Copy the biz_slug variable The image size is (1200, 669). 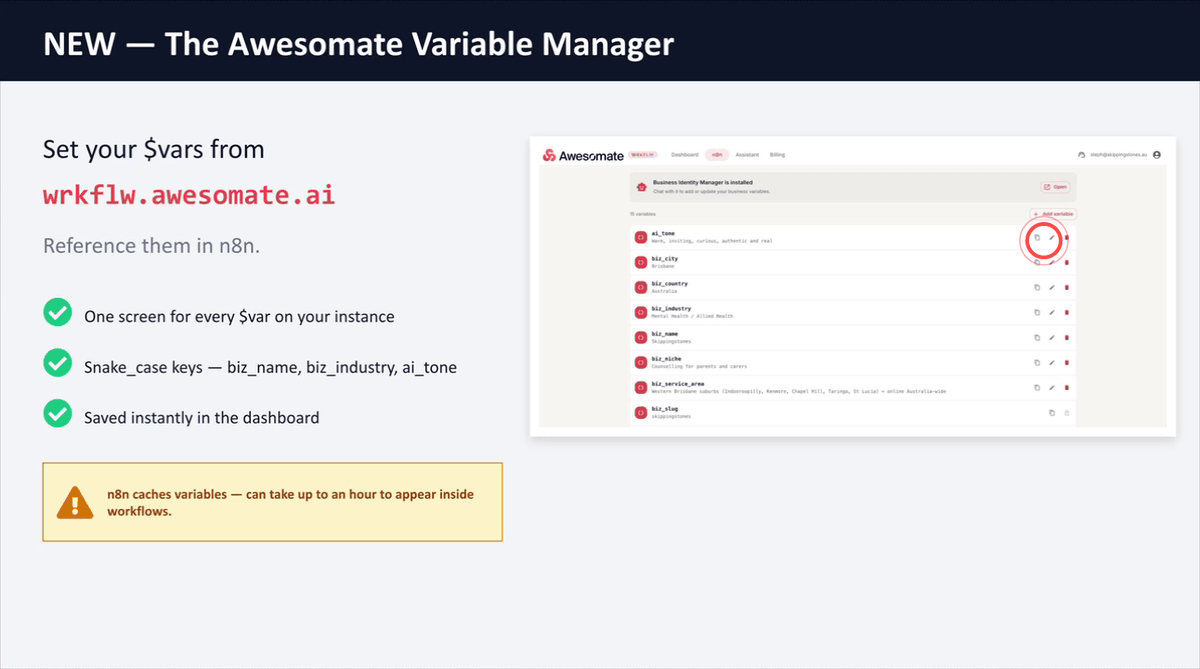pos(1051,413)
